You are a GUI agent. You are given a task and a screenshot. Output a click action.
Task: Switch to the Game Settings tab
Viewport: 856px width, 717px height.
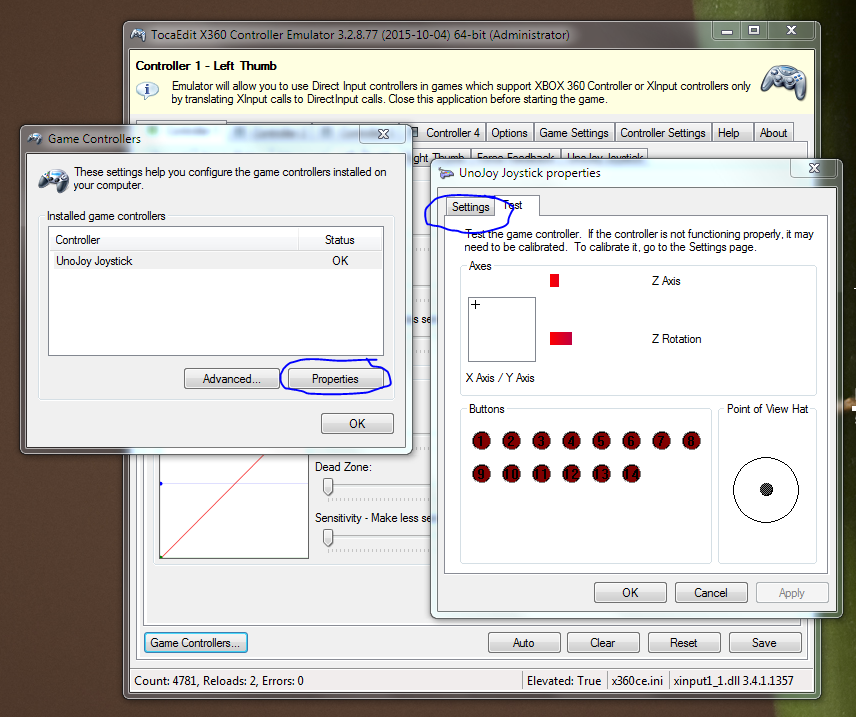tap(574, 133)
